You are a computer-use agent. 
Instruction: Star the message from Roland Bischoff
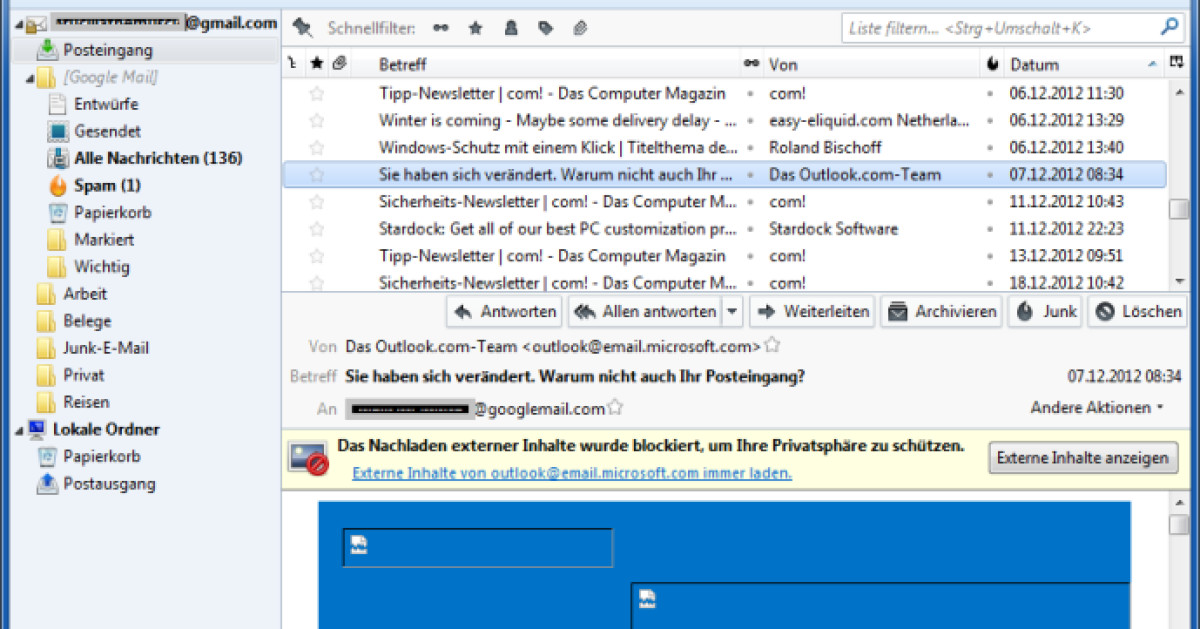(316, 147)
